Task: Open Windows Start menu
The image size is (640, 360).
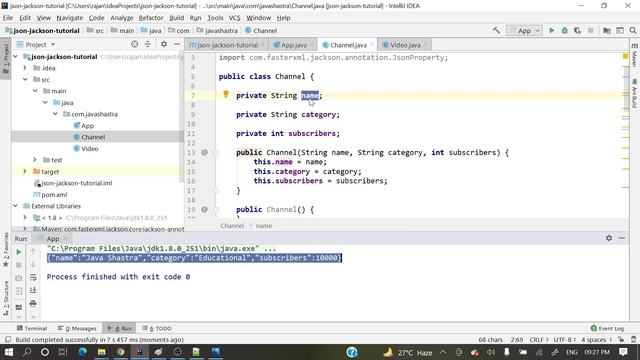Action: click(x=8, y=352)
